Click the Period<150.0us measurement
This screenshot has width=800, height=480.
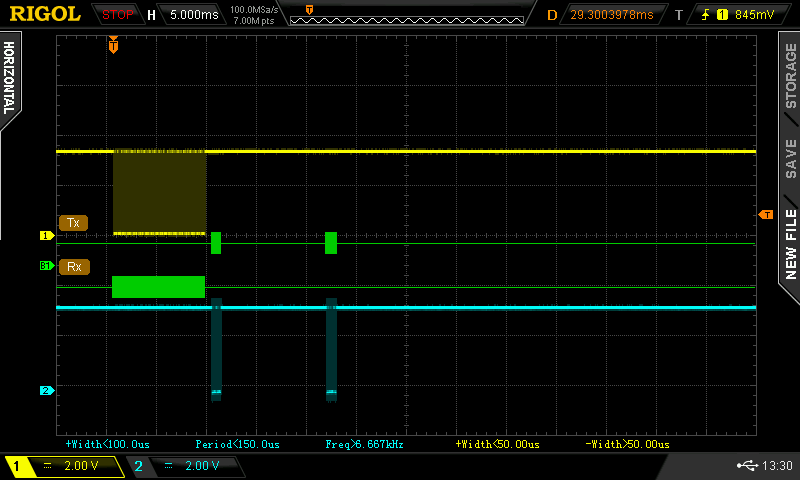tap(238, 444)
